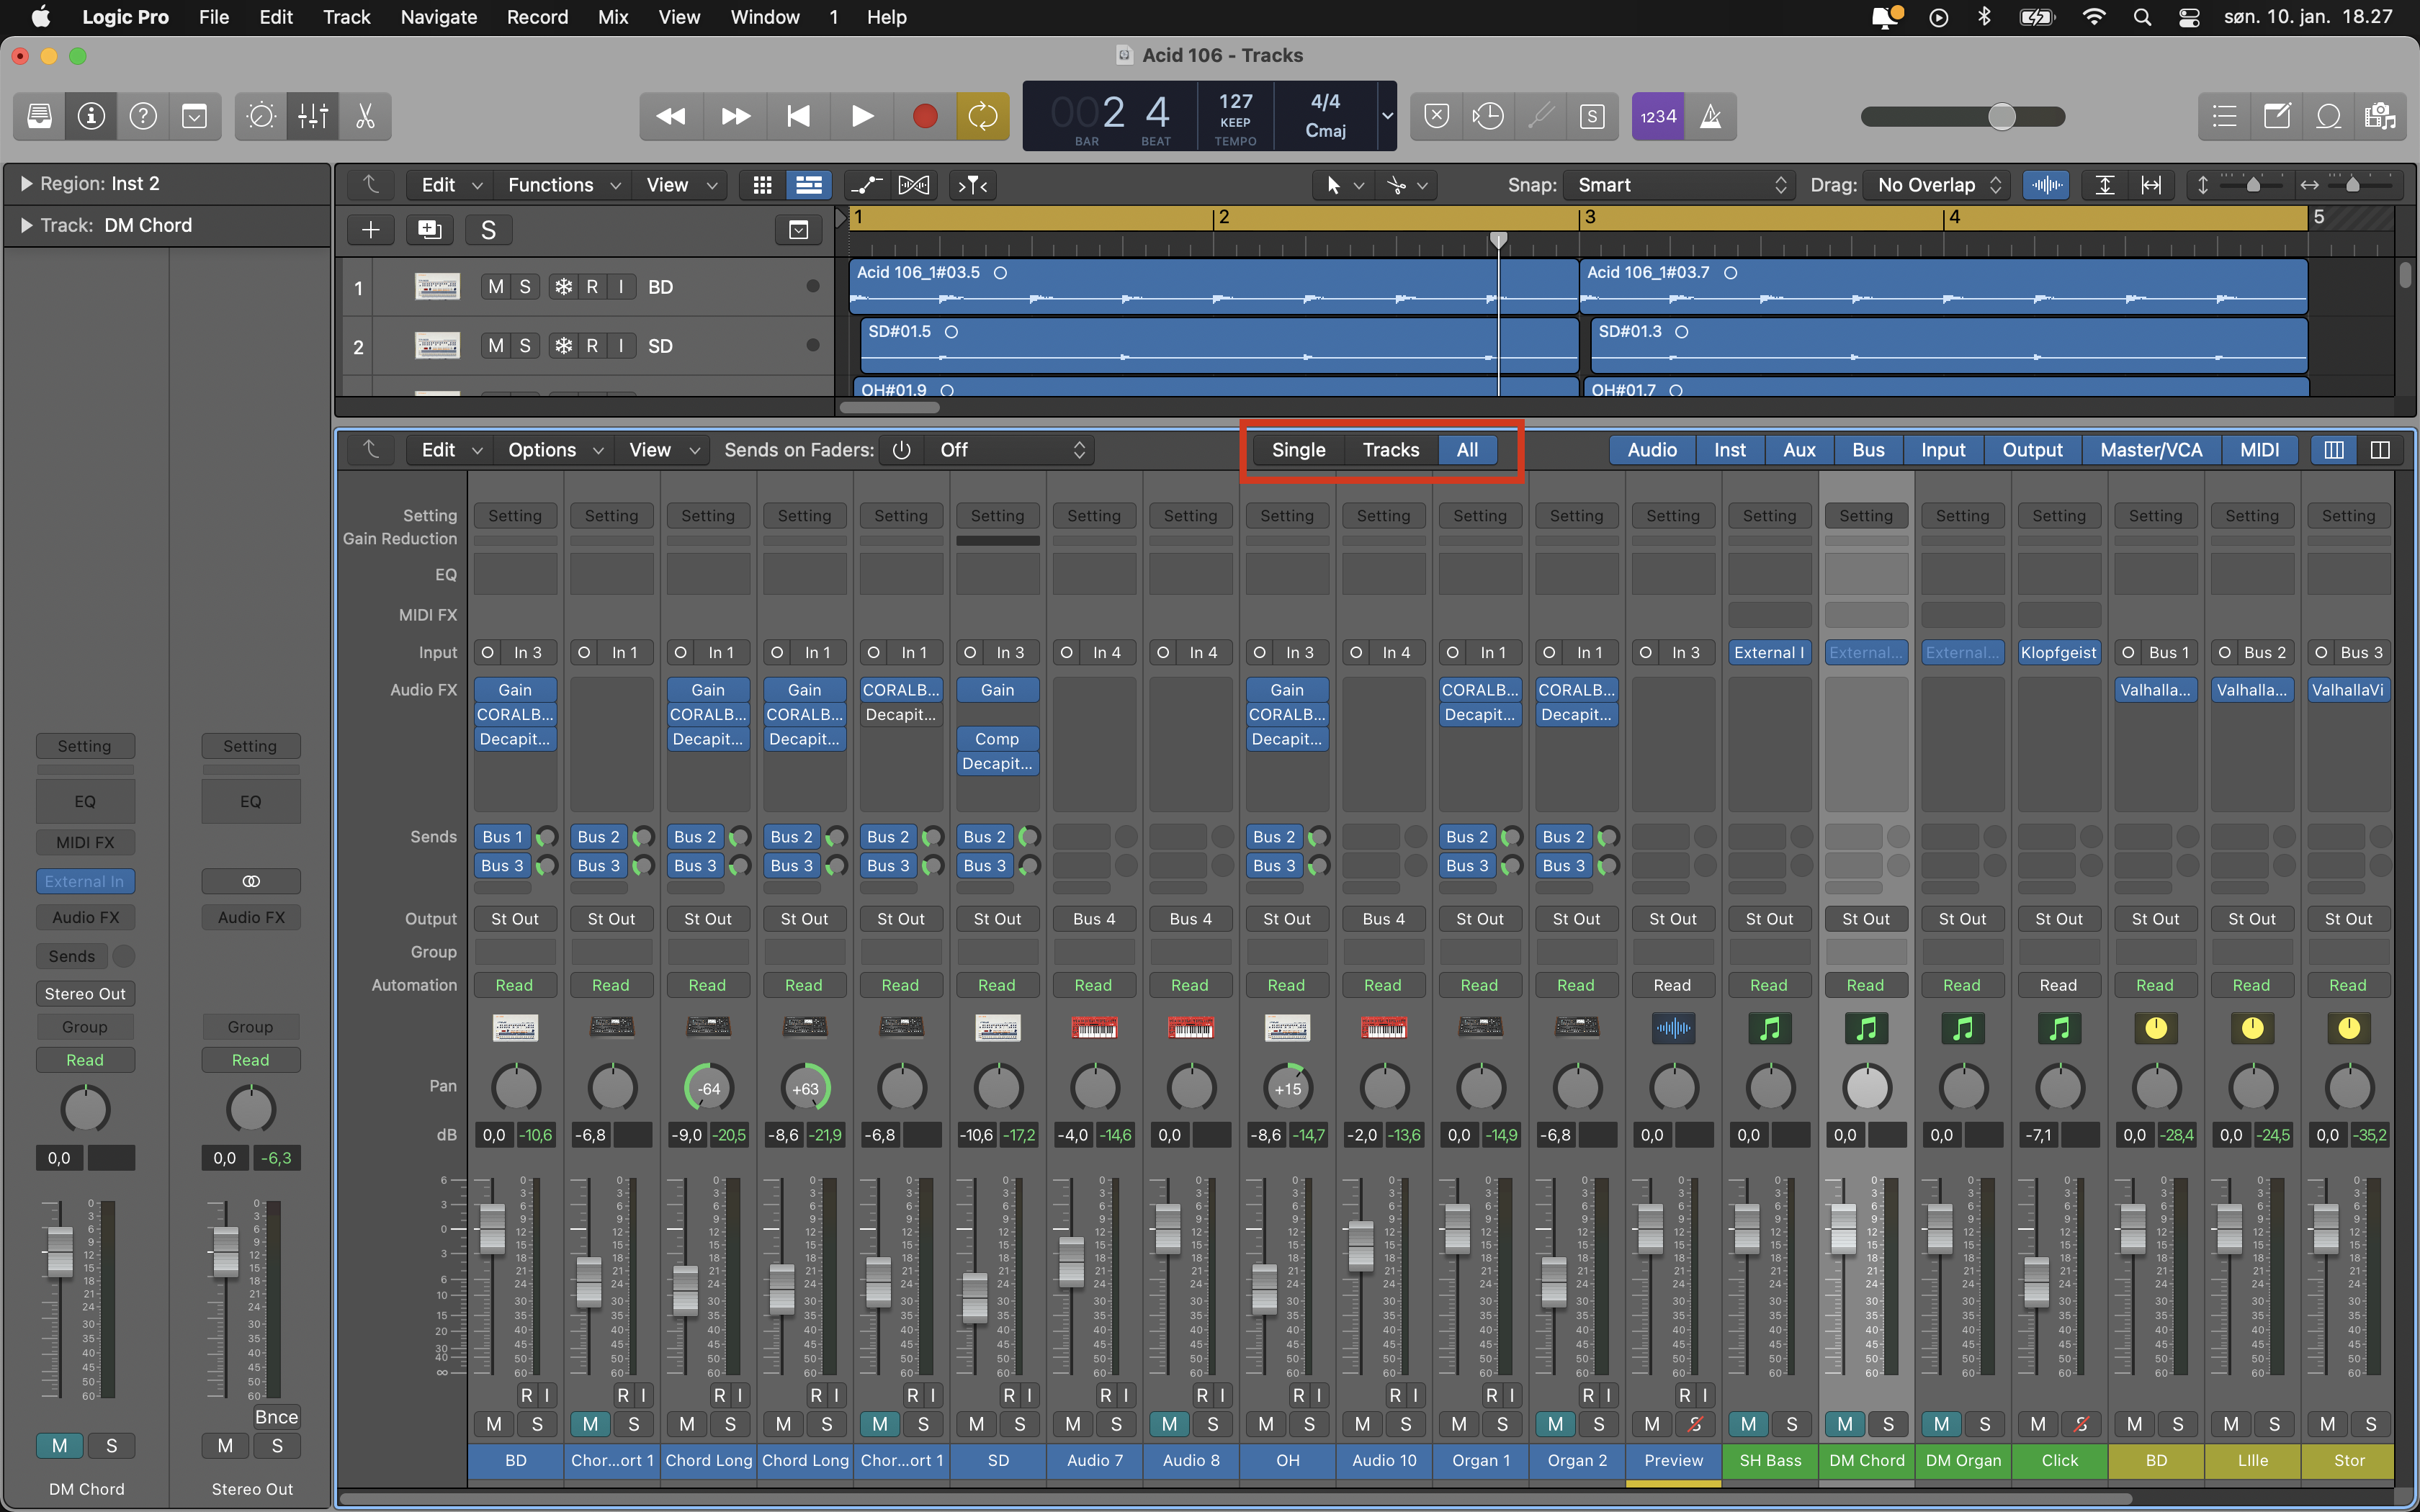2420x1512 pixels.
Task: Open the Mix menu in menu bar
Action: pyautogui.click(x=612, y=17)
